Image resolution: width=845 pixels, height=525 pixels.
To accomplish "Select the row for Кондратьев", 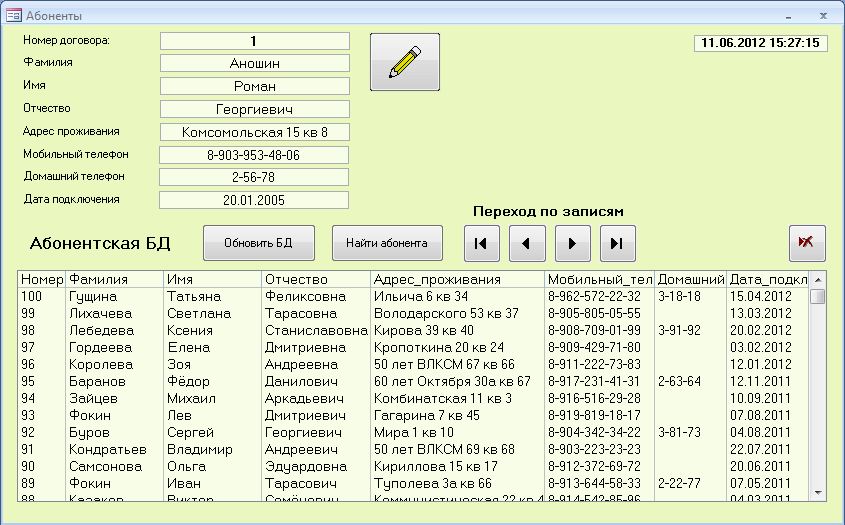I will pyautogui.click(x=414, y=450).
